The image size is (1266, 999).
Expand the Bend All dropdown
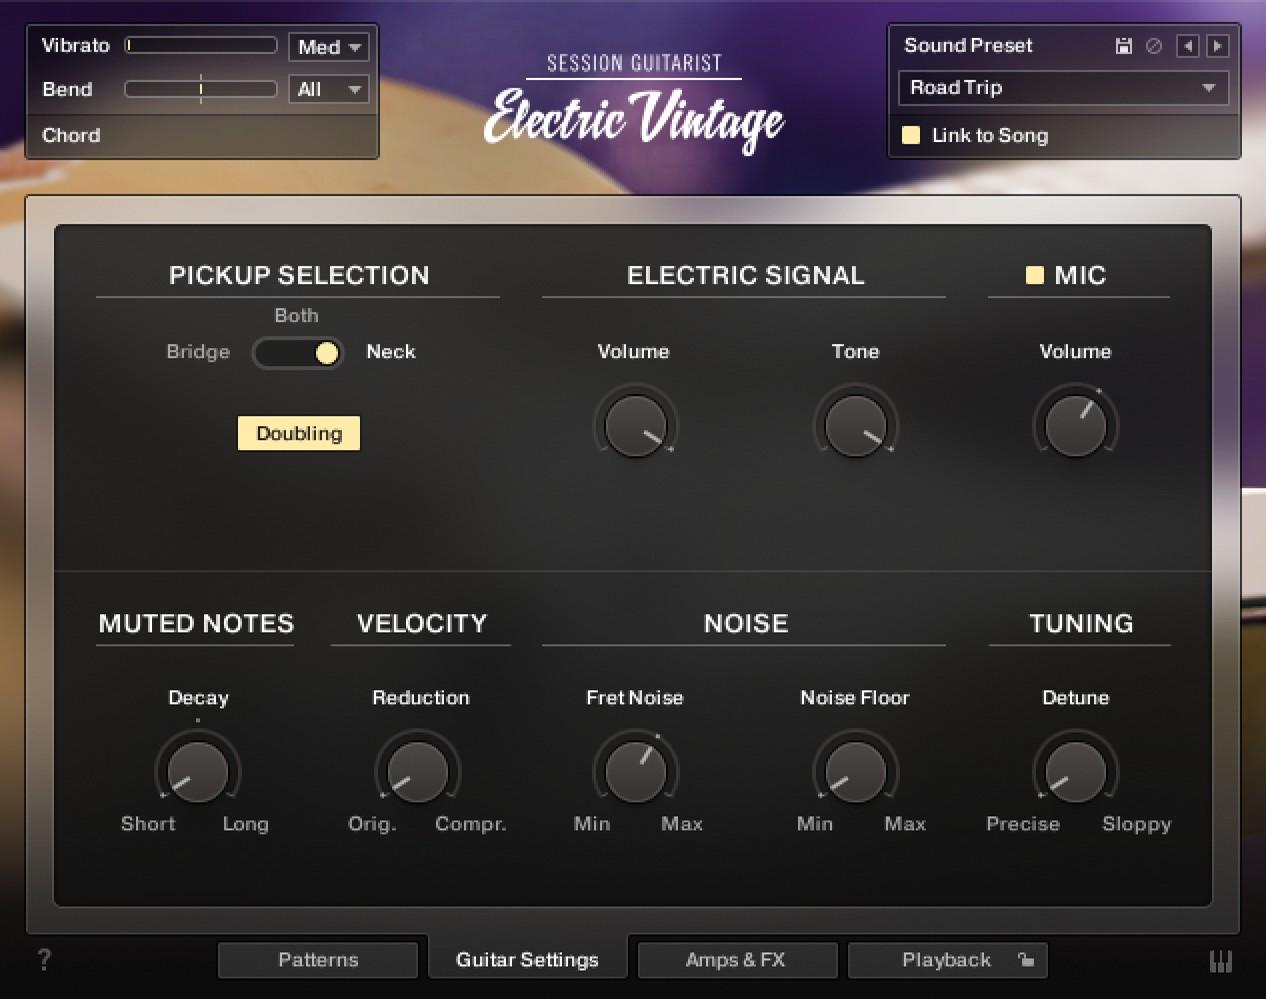tap(329, 89)
